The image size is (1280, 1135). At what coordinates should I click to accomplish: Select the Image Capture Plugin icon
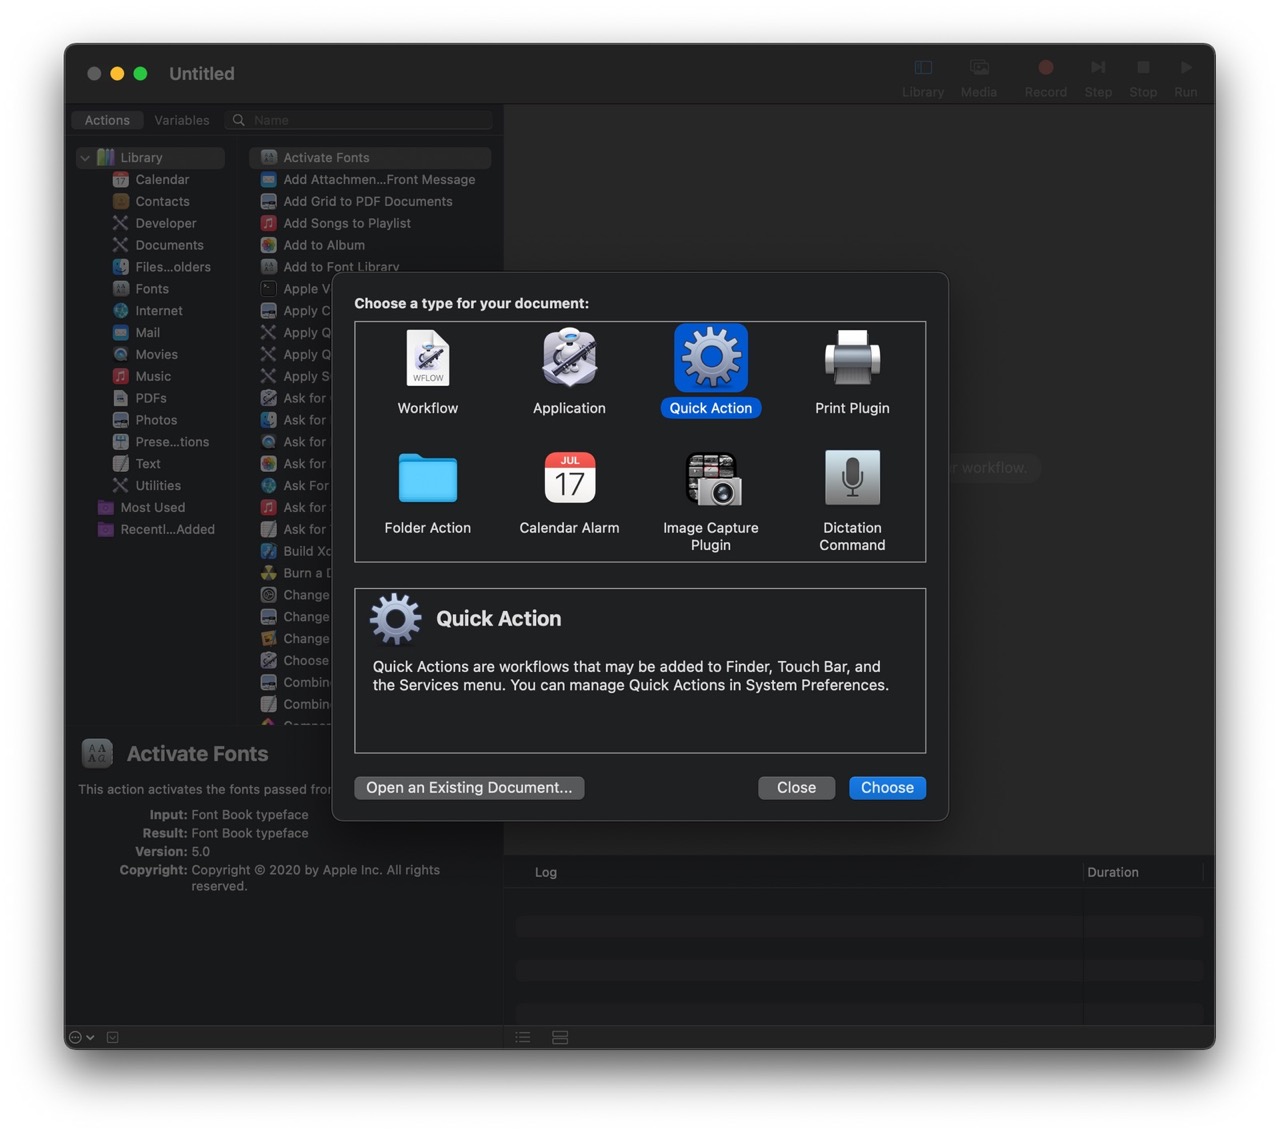[711, 478]
